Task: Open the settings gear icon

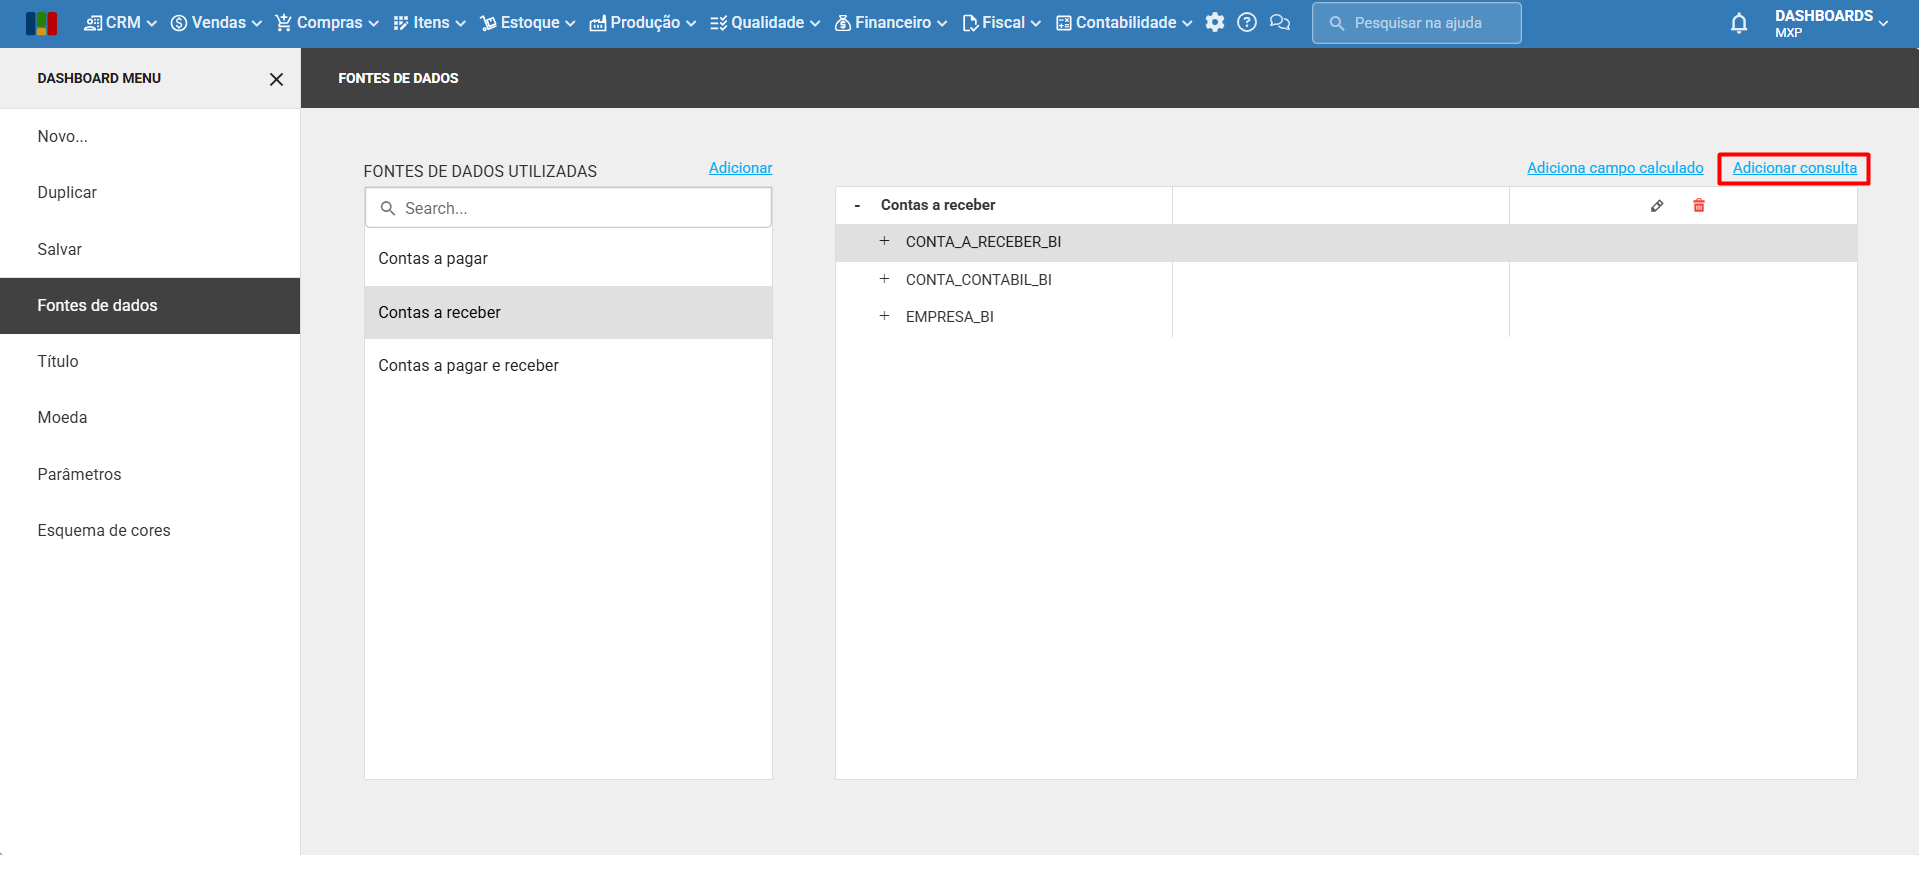Action: 1215,23
